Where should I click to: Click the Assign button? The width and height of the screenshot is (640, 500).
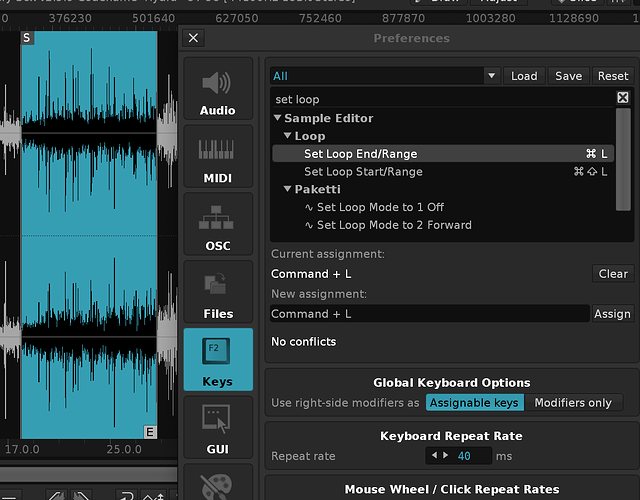click(x=612, y=313)
